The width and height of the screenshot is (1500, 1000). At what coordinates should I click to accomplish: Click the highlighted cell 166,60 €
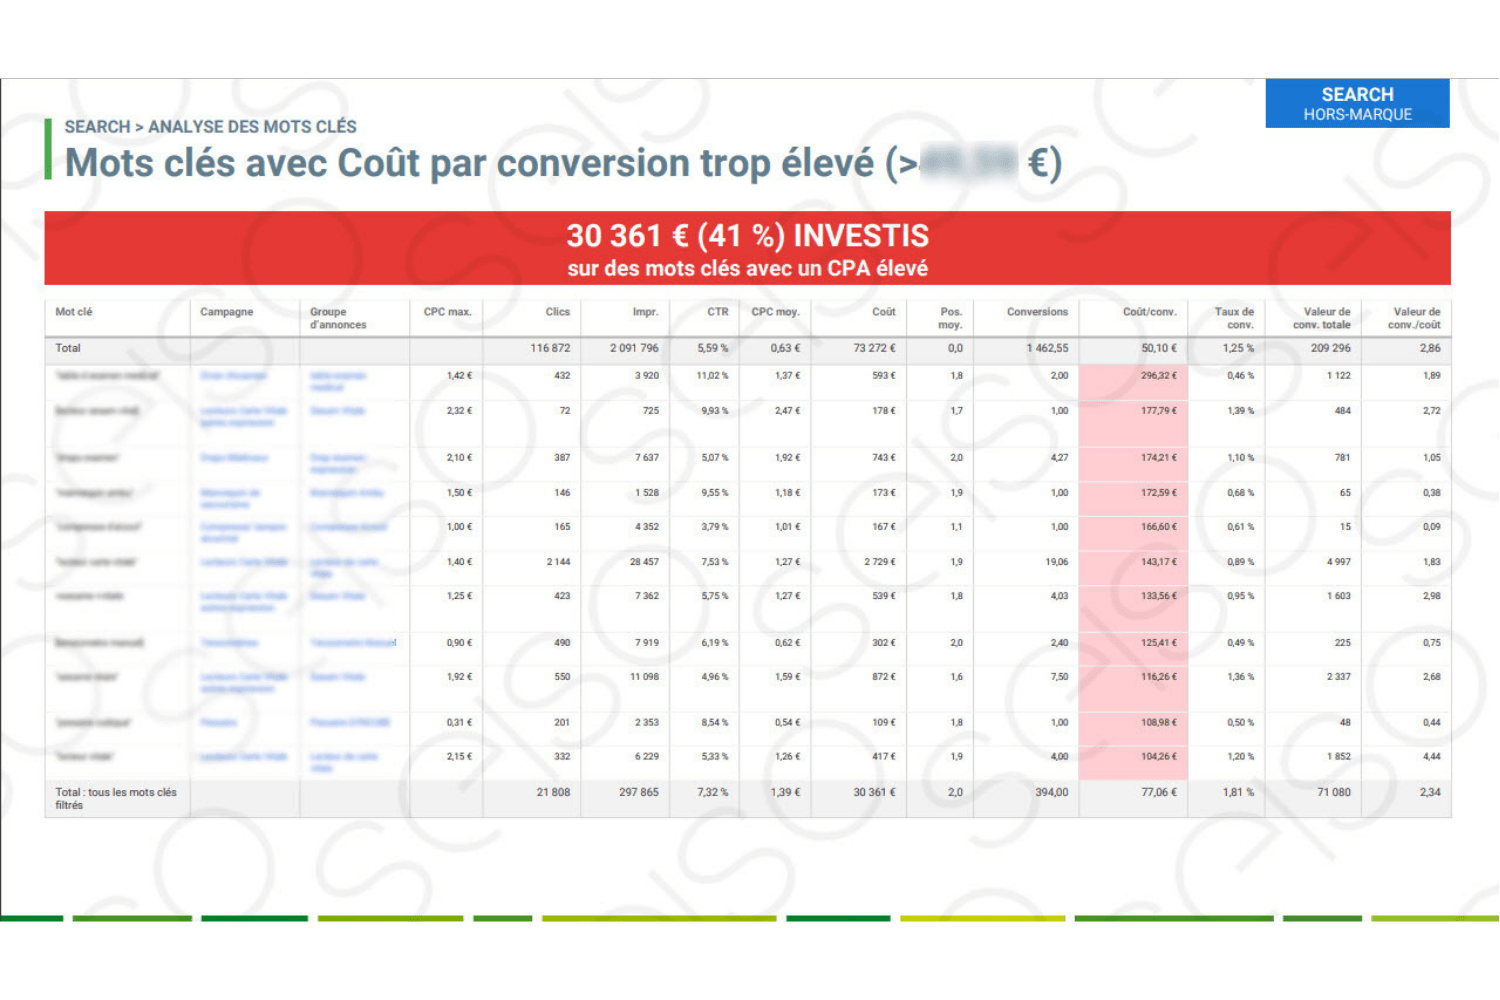point(1134,533)
